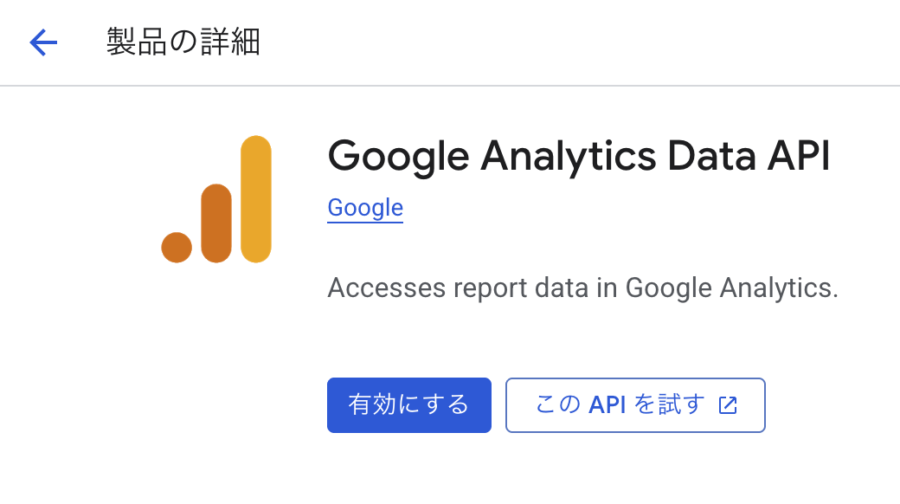Click the small orange dot in the Analytics logo
The image size is (900, 504).
coord(176,247)
